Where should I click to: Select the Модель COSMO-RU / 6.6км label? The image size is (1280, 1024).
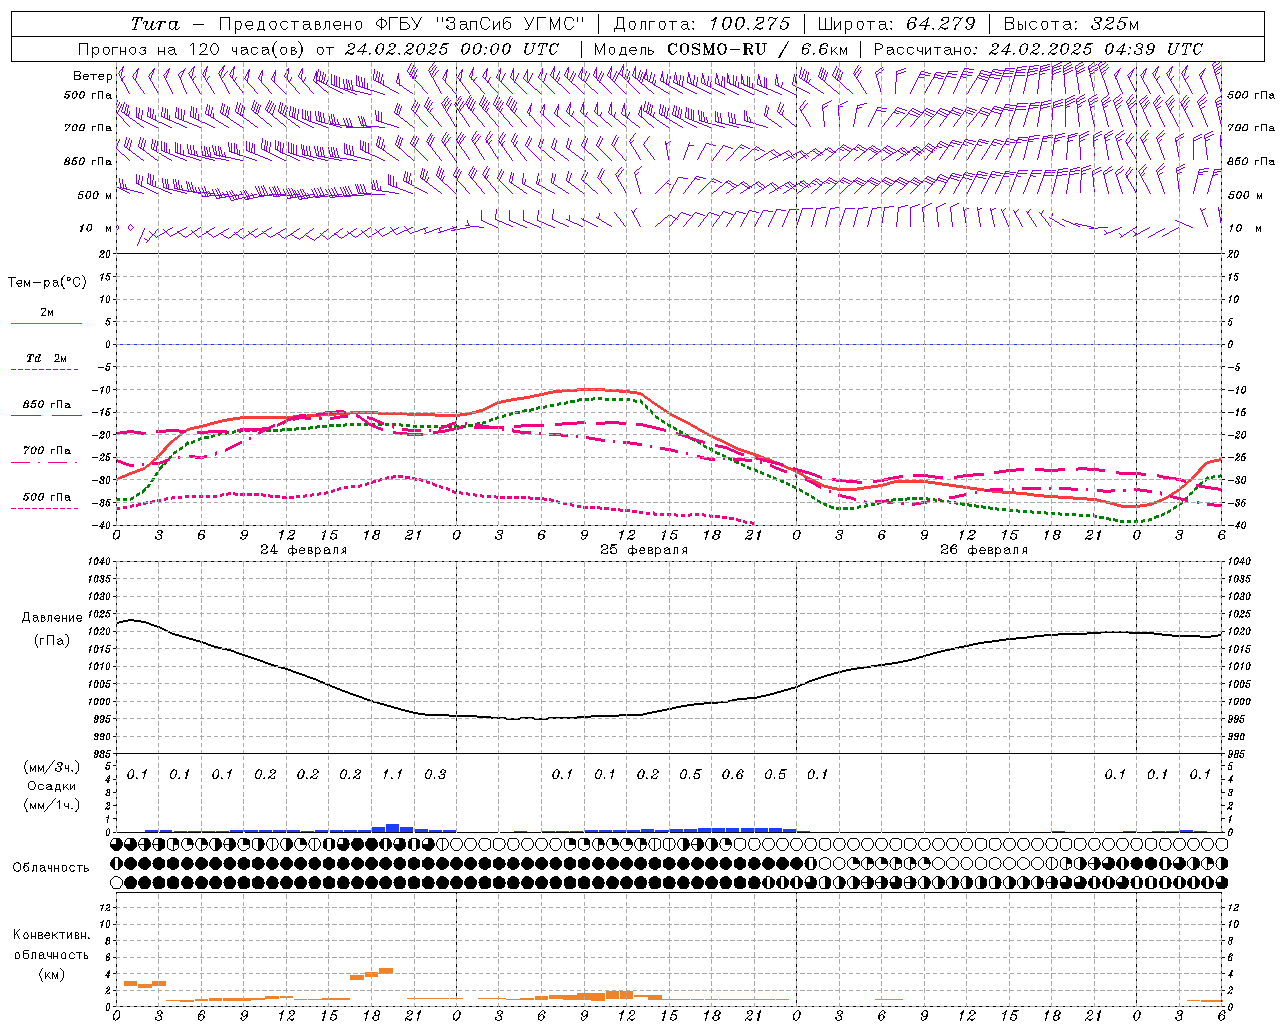[x=720, y=49]
